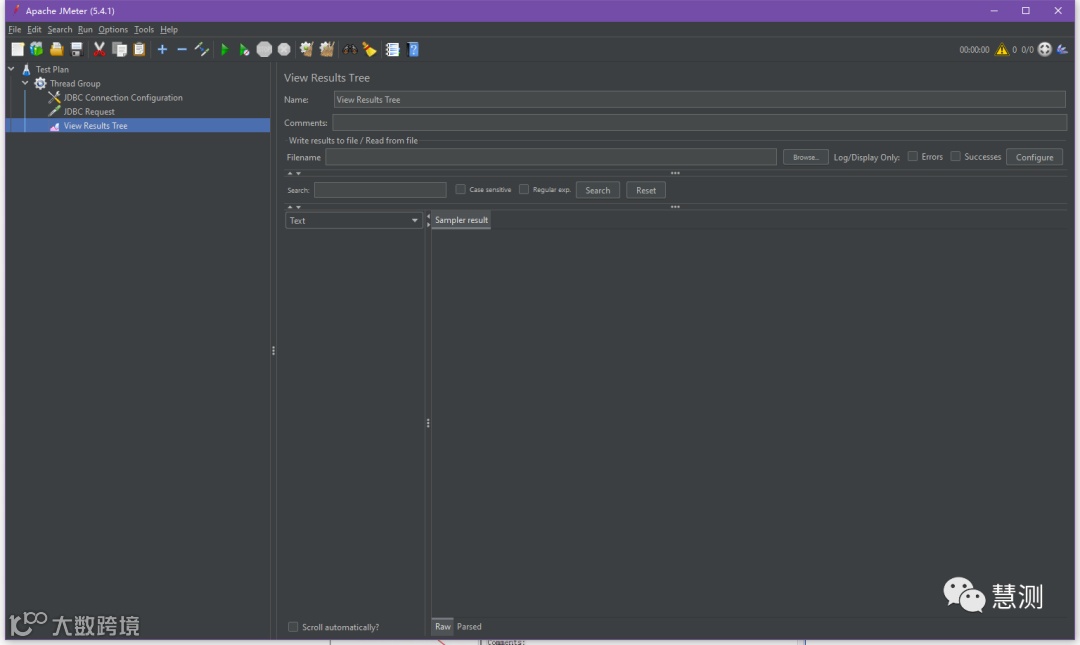Click the Filename input field
The height and width of the screenshot is (645, 1080).
coord(550,157)
